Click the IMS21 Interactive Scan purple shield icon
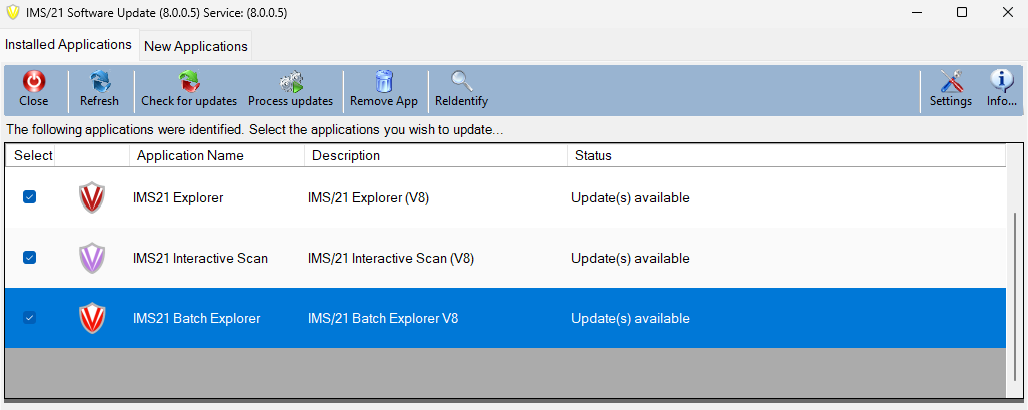 92,258
